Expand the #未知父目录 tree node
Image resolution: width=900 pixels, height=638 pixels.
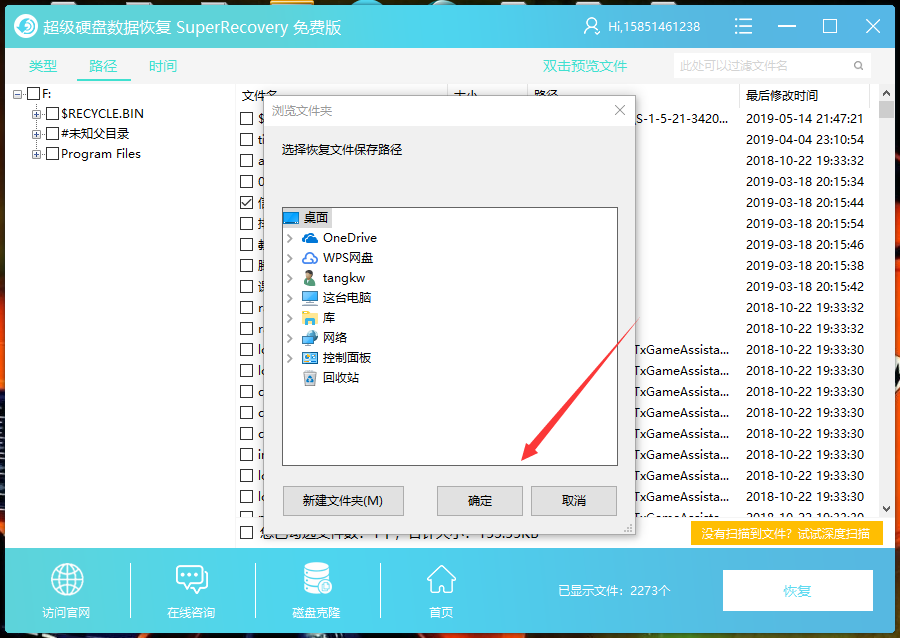37,134
